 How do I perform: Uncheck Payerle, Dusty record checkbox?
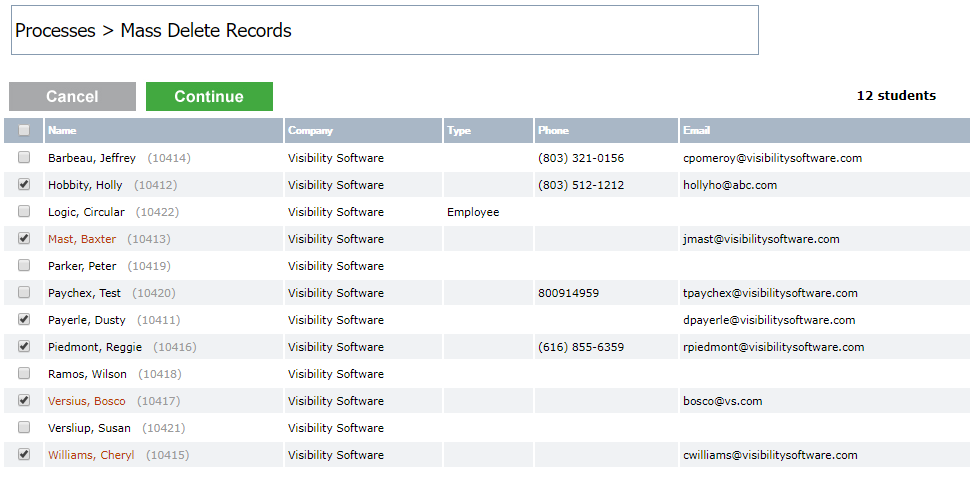[x=24, y=320]
